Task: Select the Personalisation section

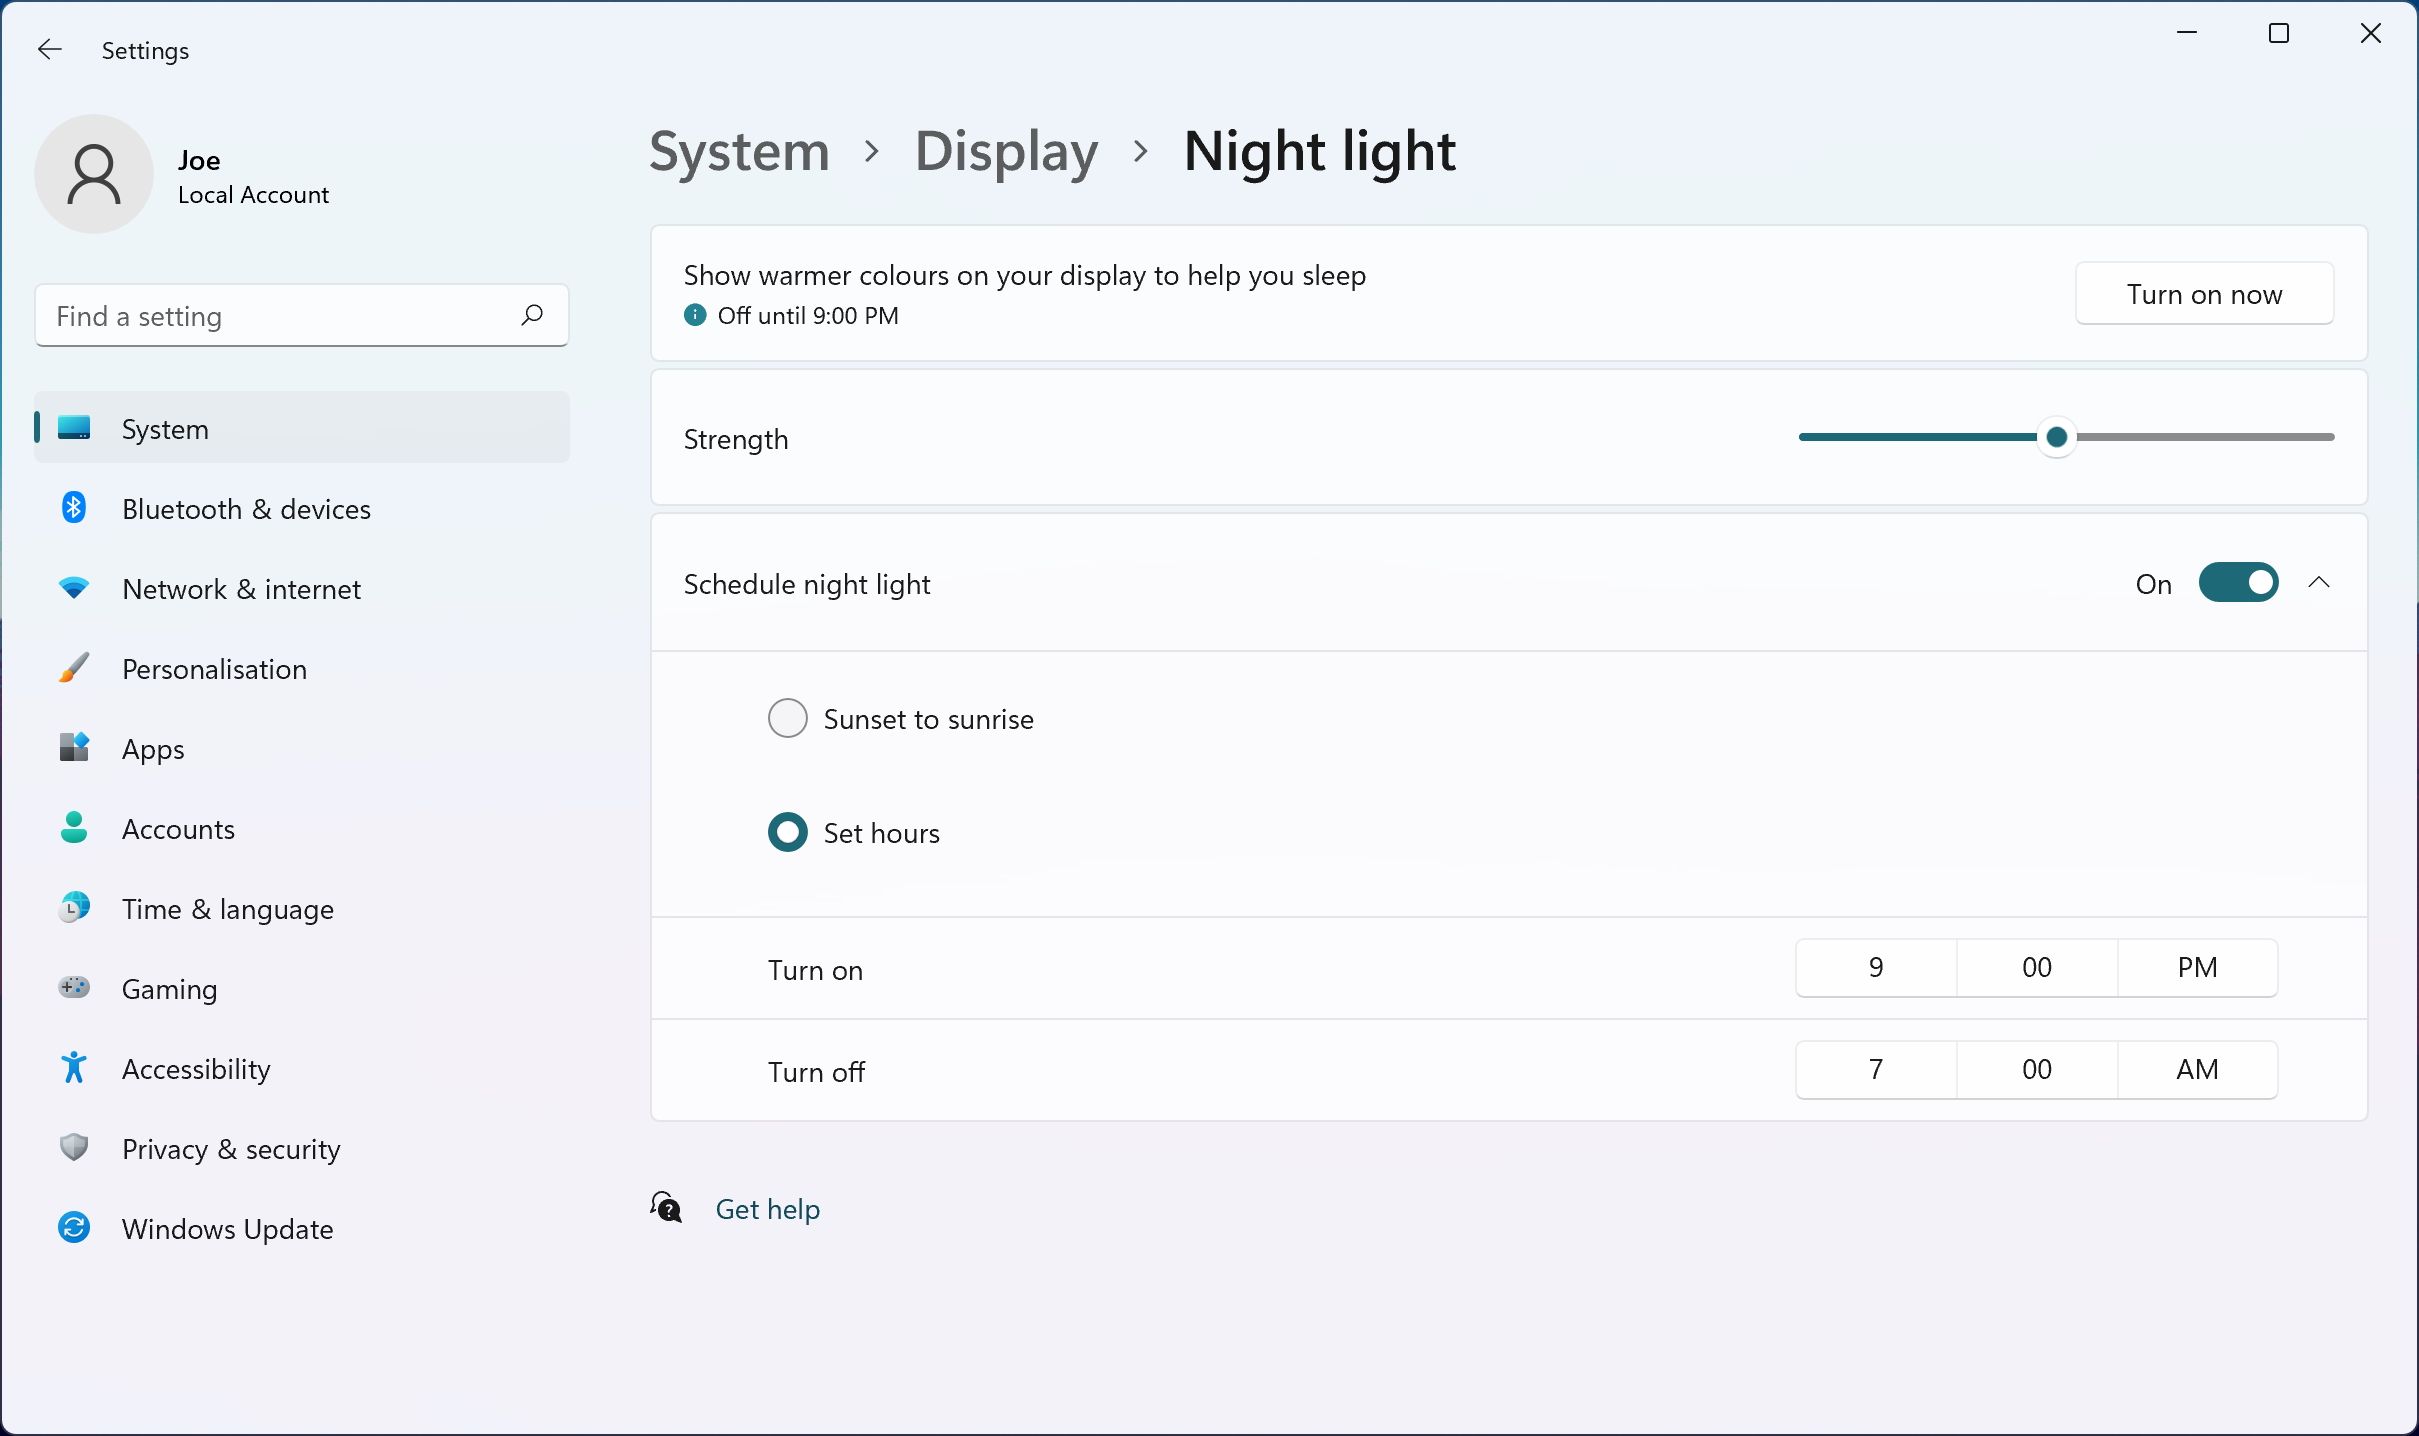Action: tap(214, 668)
